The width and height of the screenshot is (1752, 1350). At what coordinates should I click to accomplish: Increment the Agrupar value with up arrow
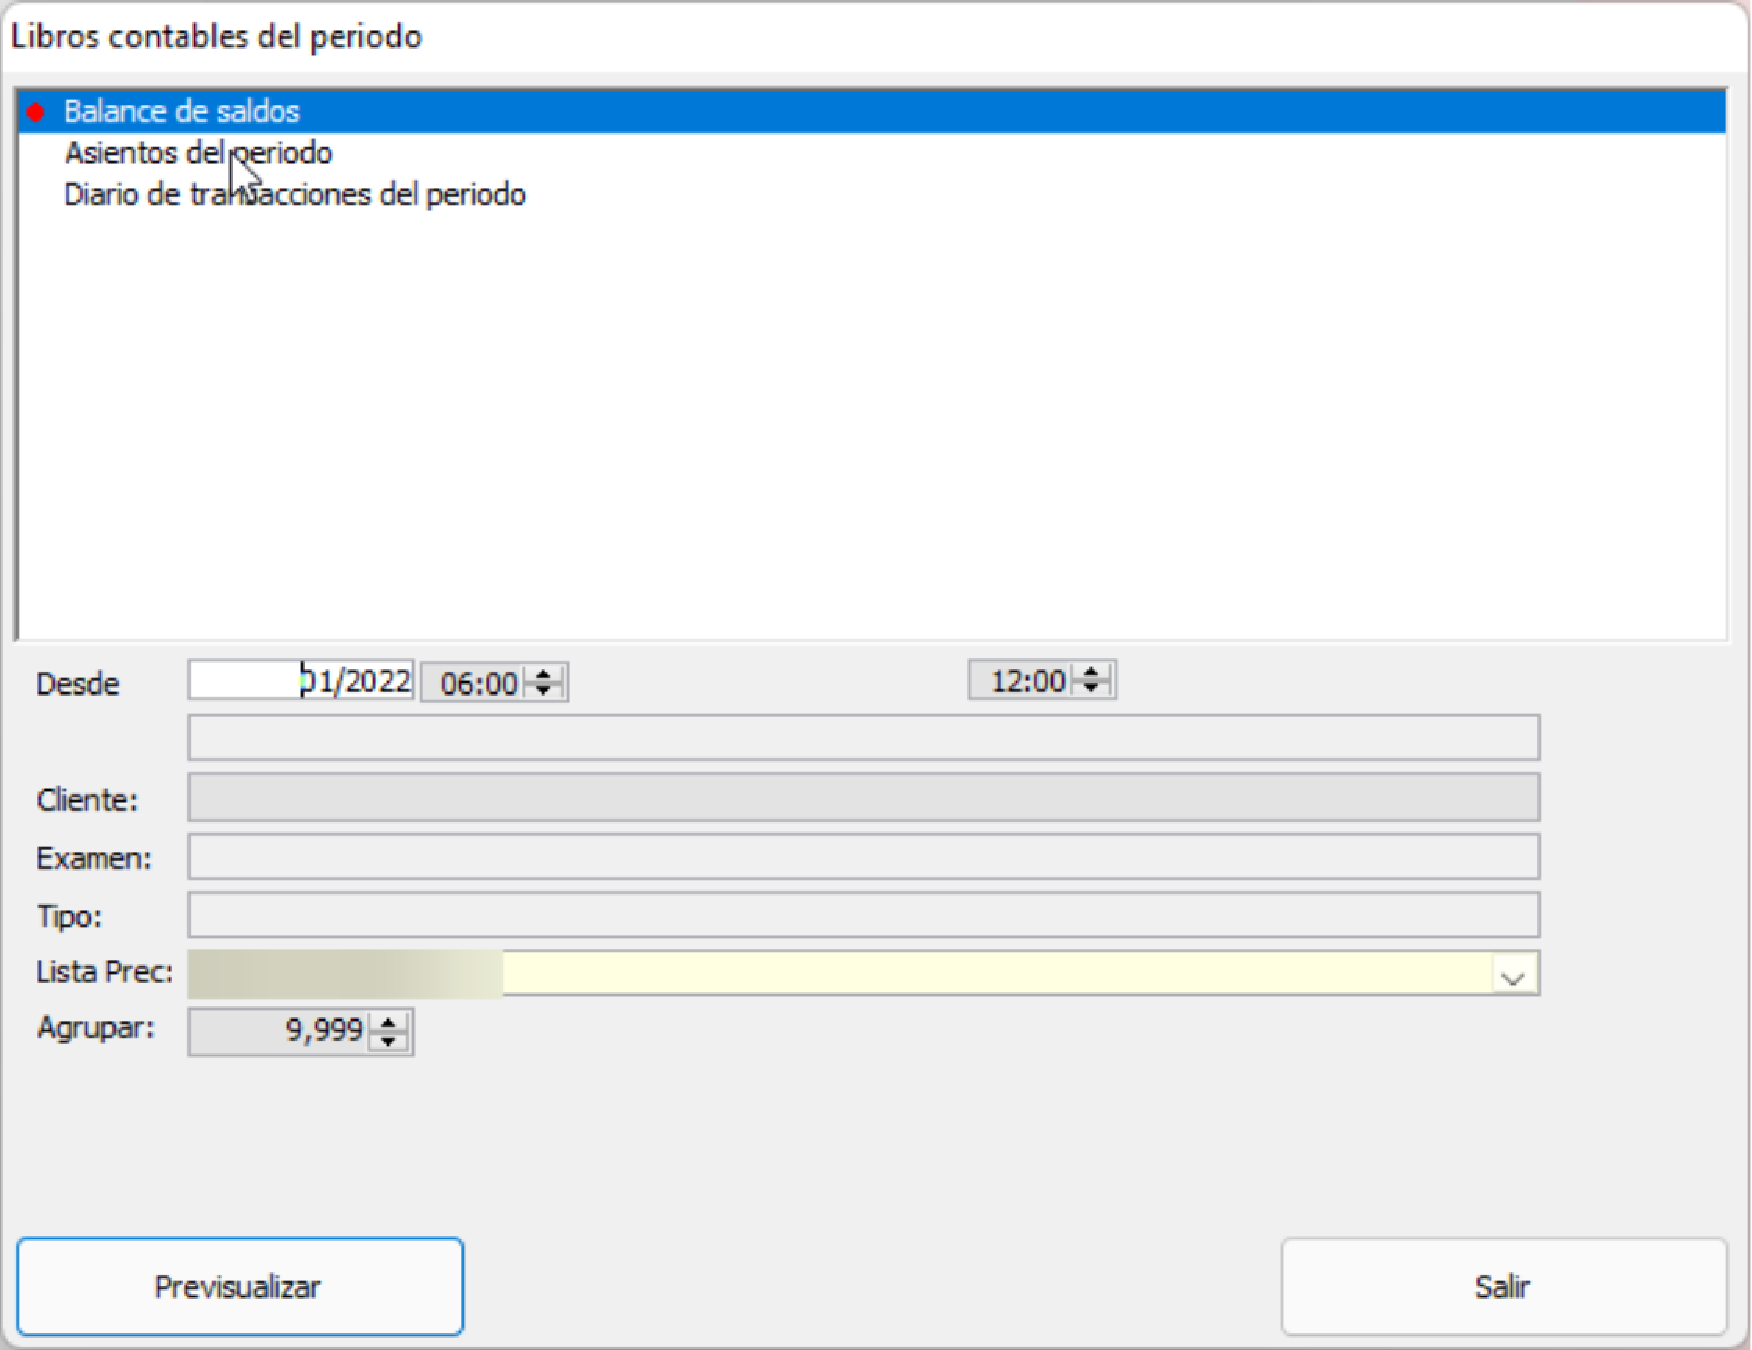[x=388, y=1023]
